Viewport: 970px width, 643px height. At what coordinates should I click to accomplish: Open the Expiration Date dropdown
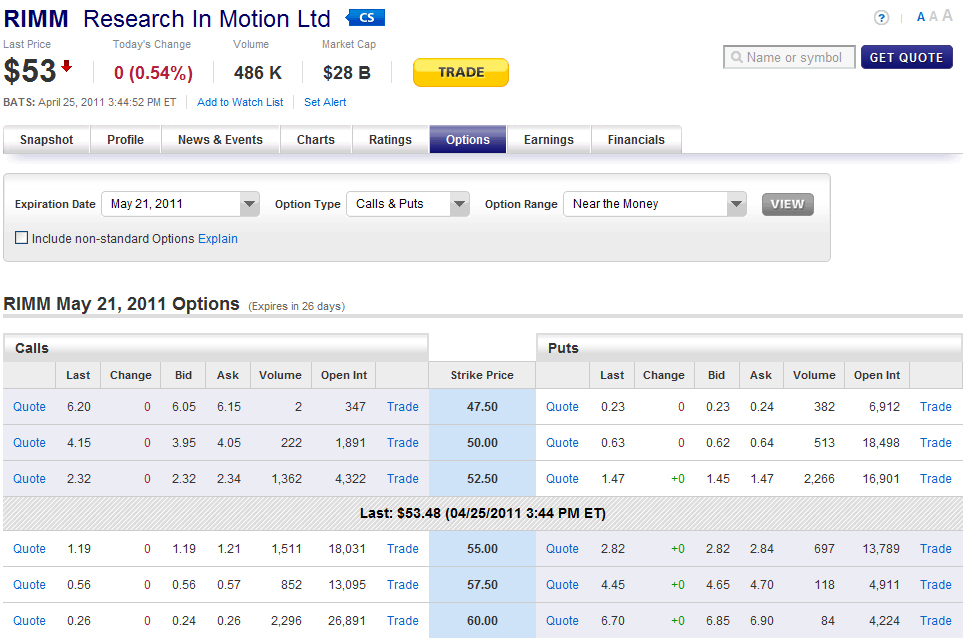click(x=180, y=204)
